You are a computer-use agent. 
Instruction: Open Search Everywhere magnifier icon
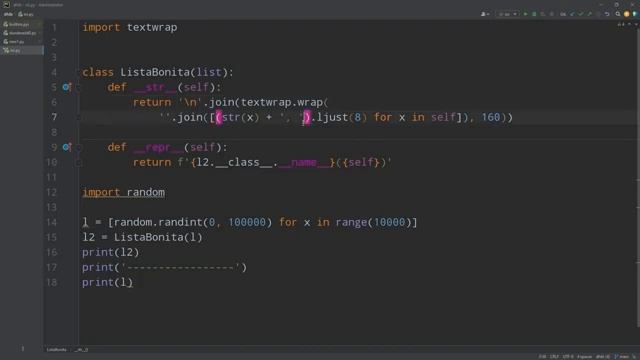(618, 14)
